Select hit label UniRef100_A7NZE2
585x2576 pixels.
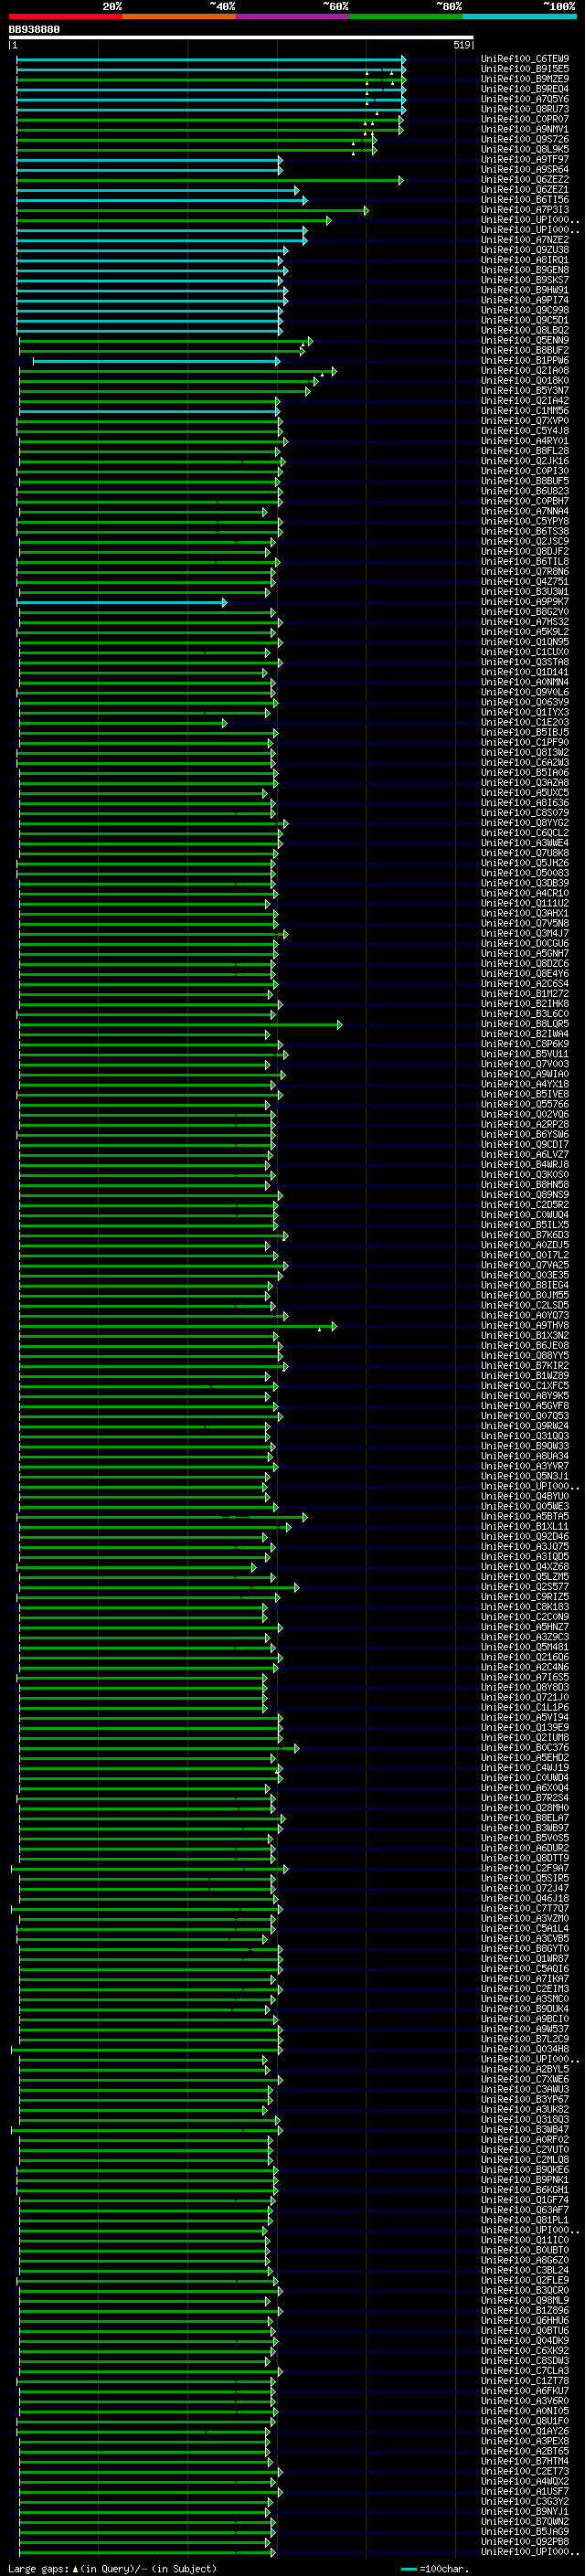tap(525, 240)
